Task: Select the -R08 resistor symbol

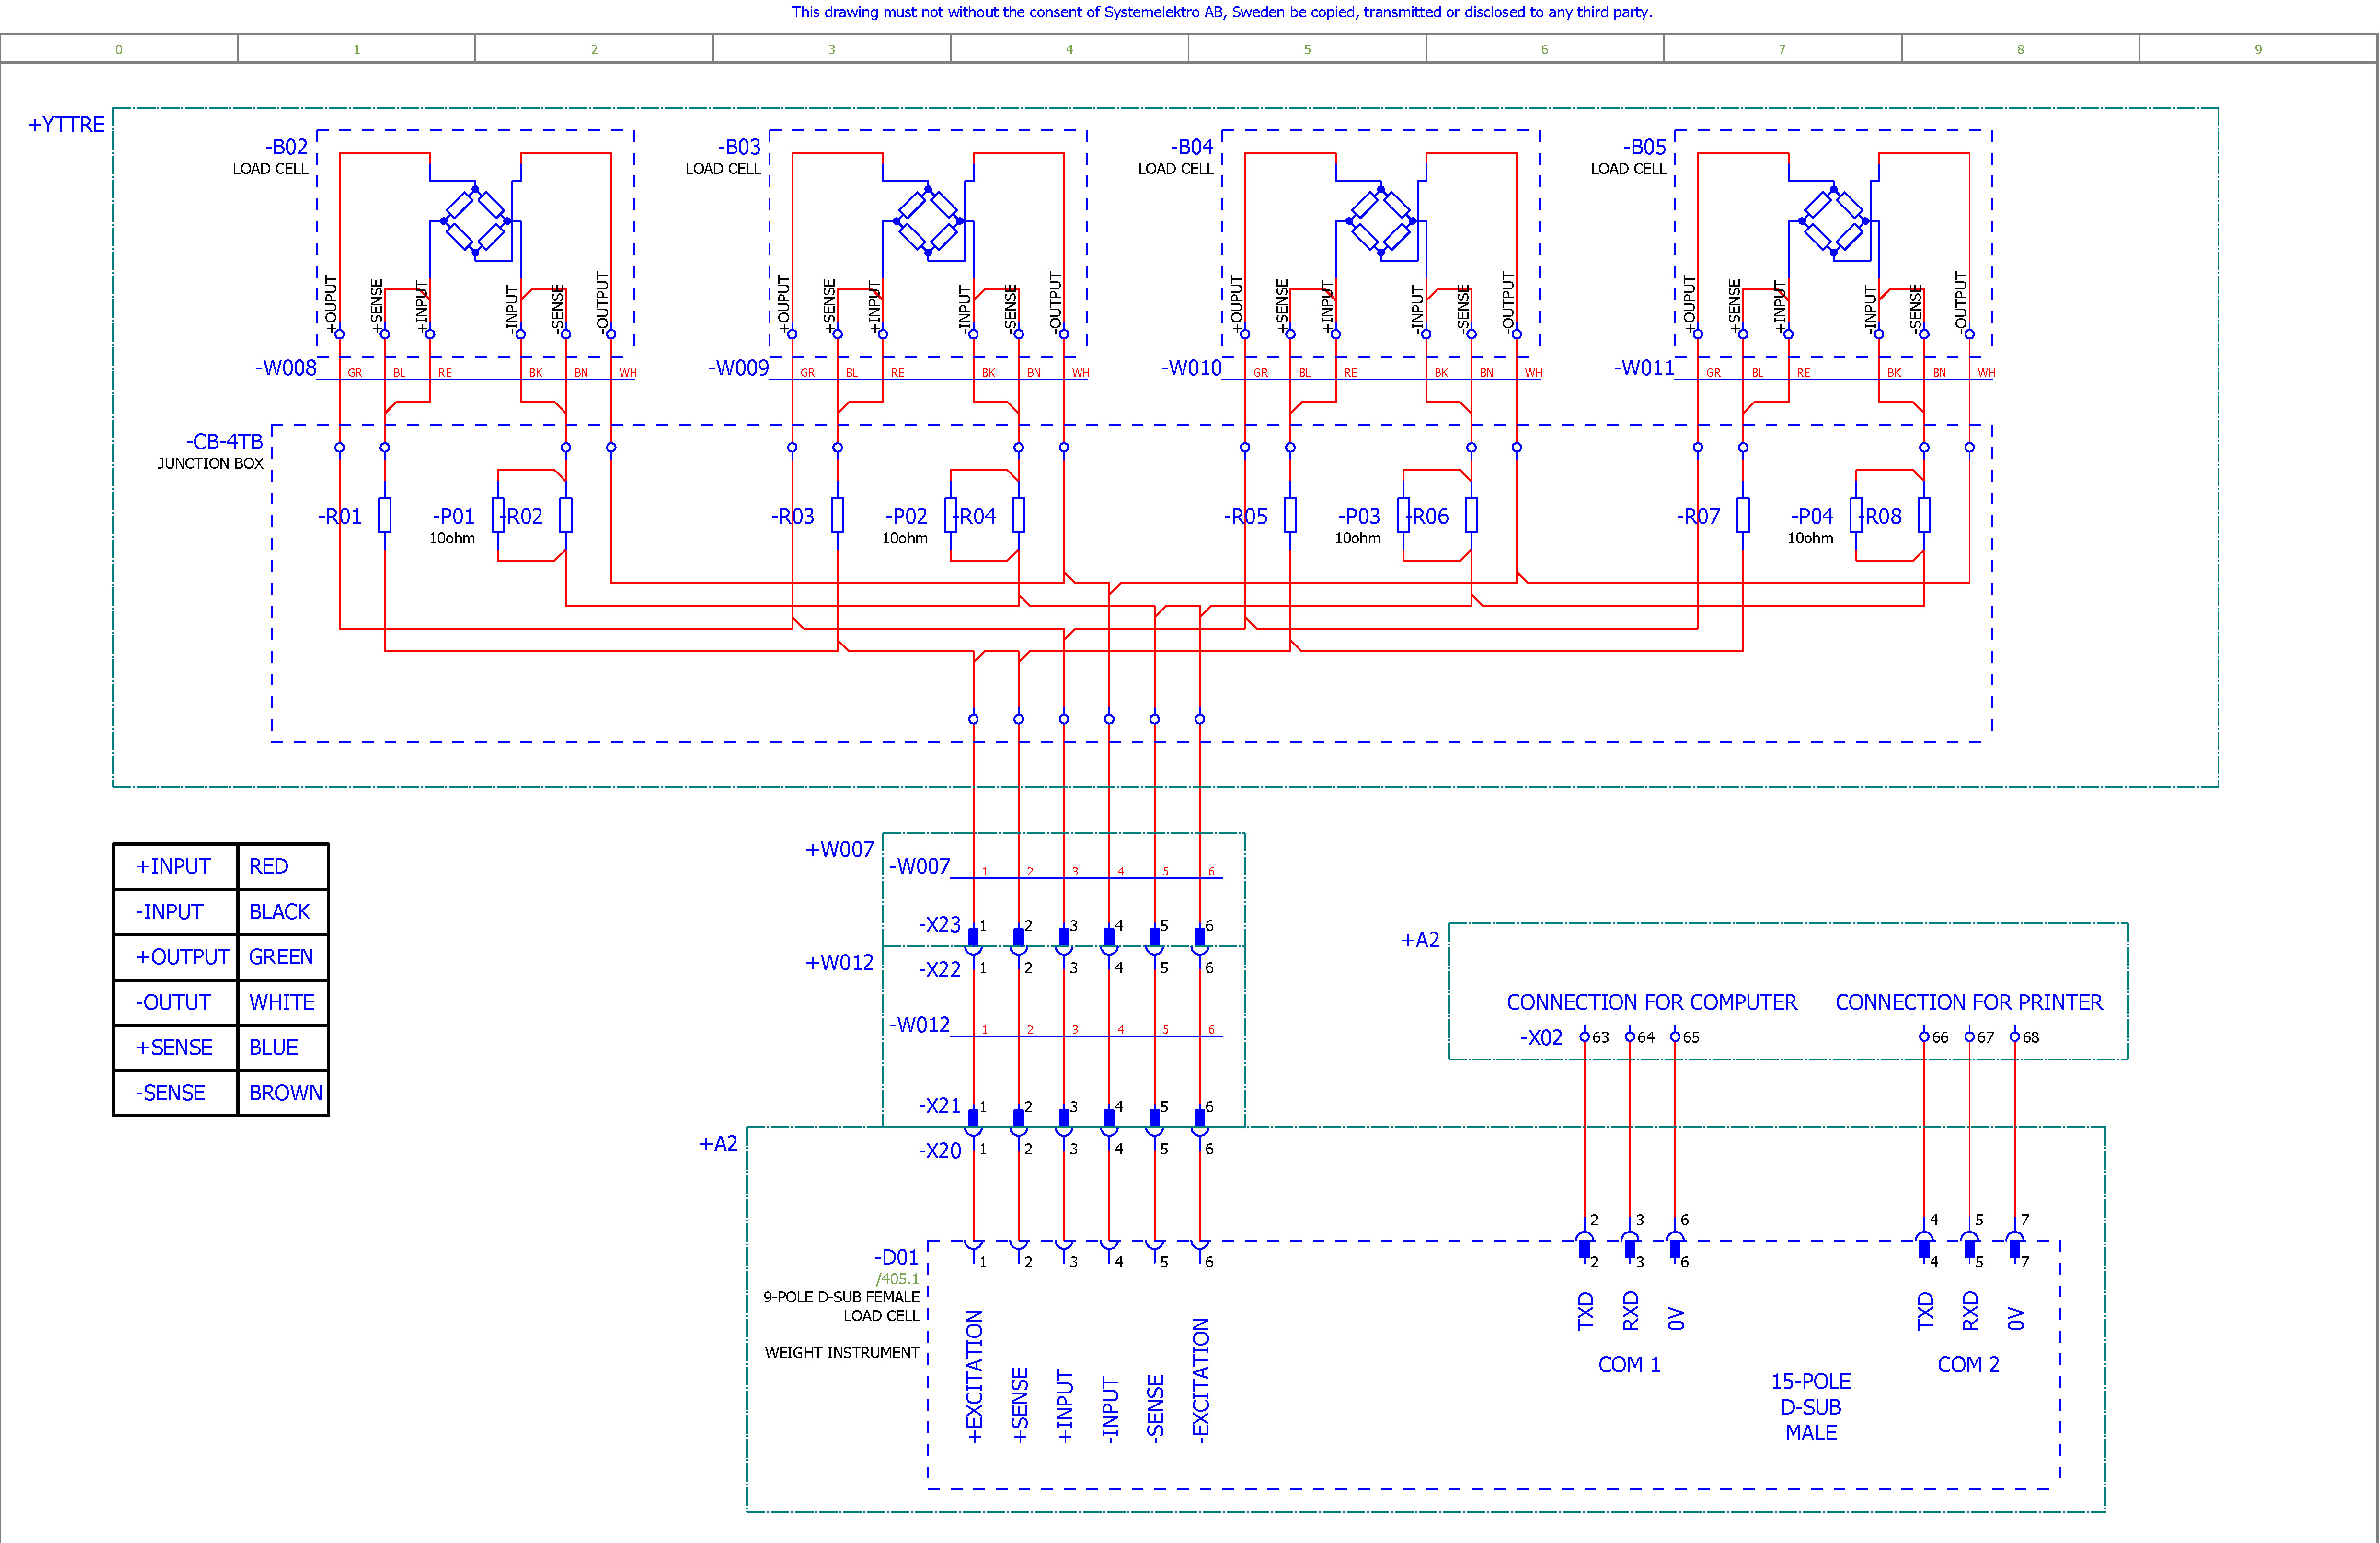Action: coord(1923,515)
